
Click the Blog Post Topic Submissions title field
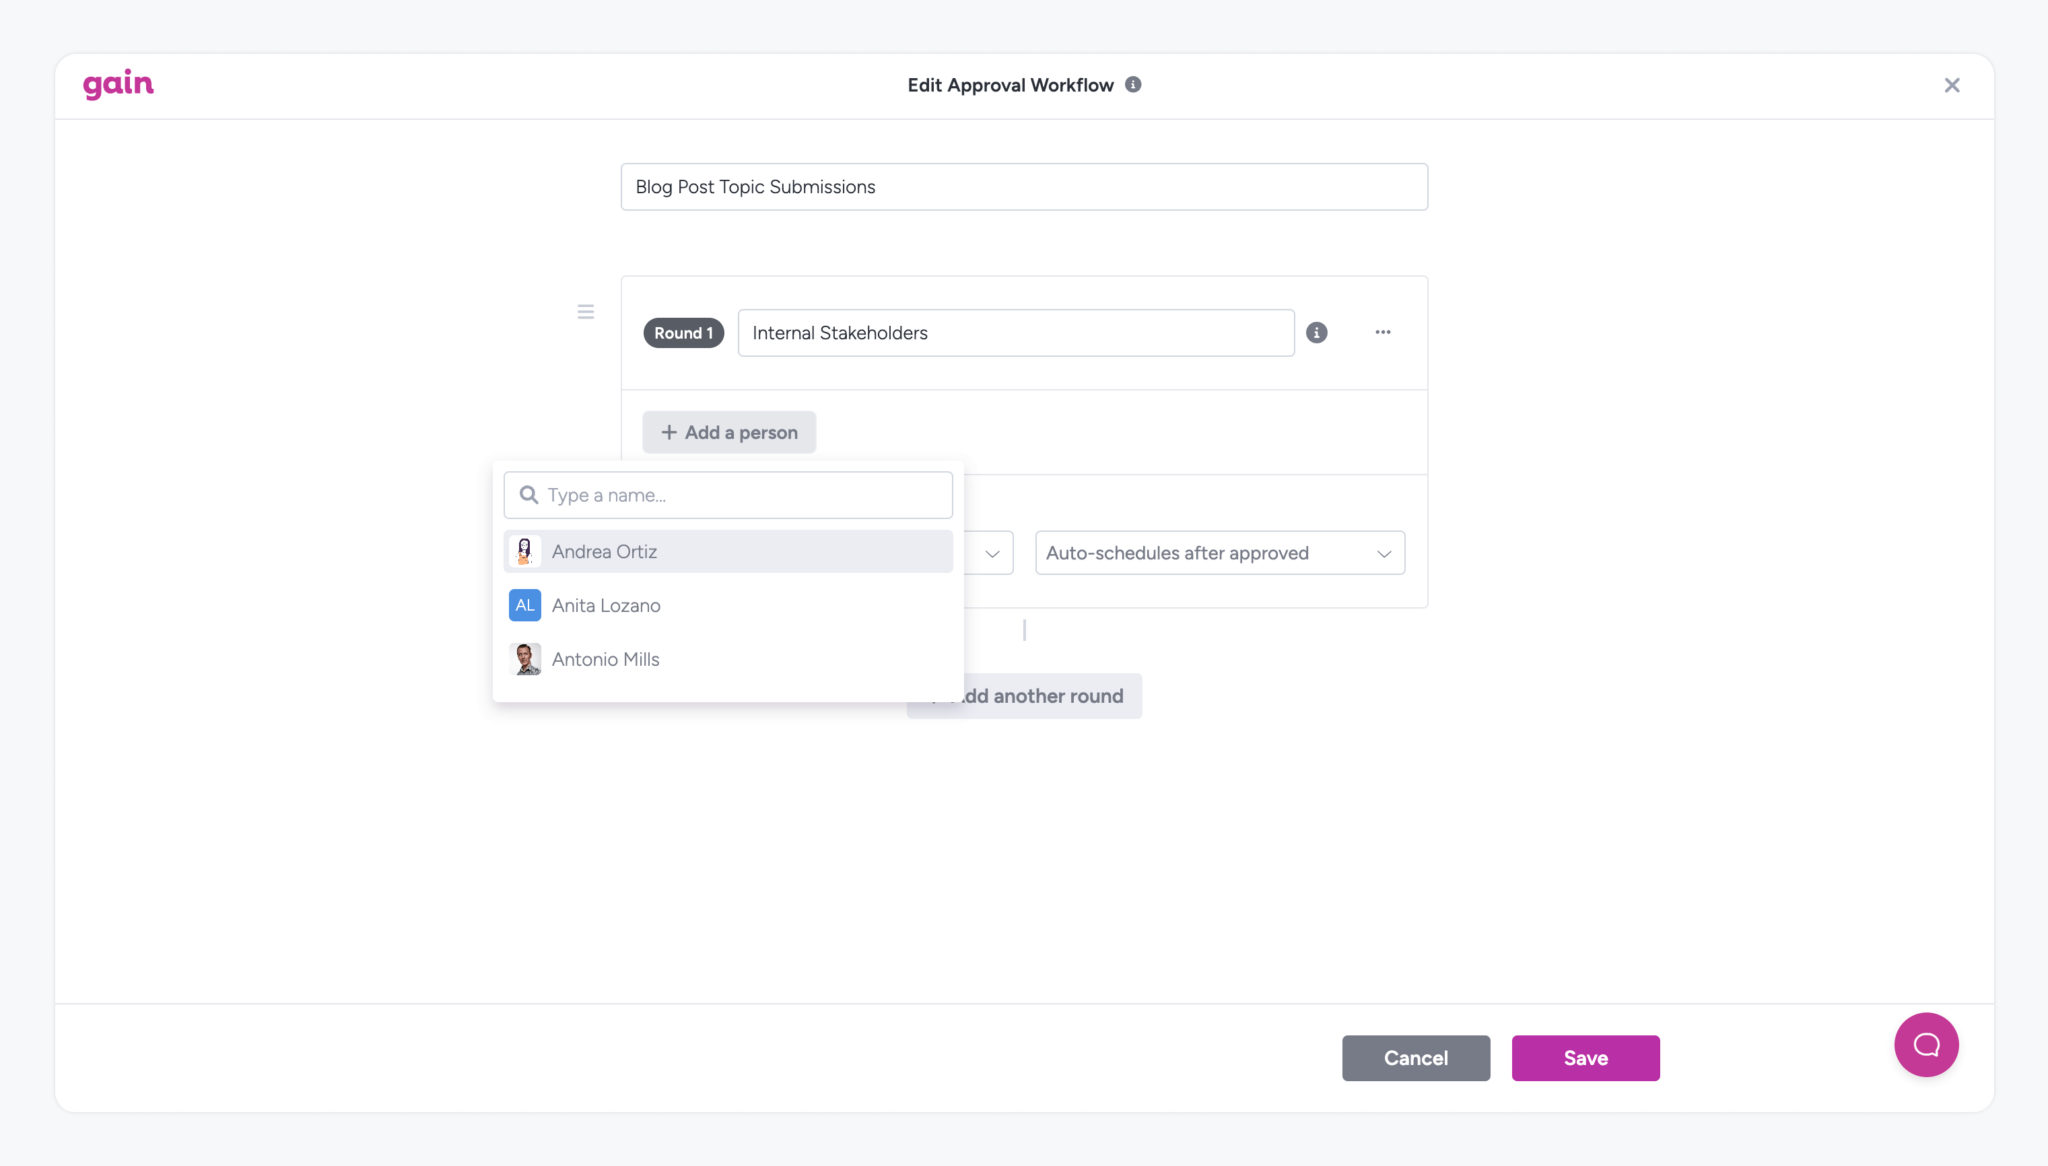click(x=1022, y=186)
